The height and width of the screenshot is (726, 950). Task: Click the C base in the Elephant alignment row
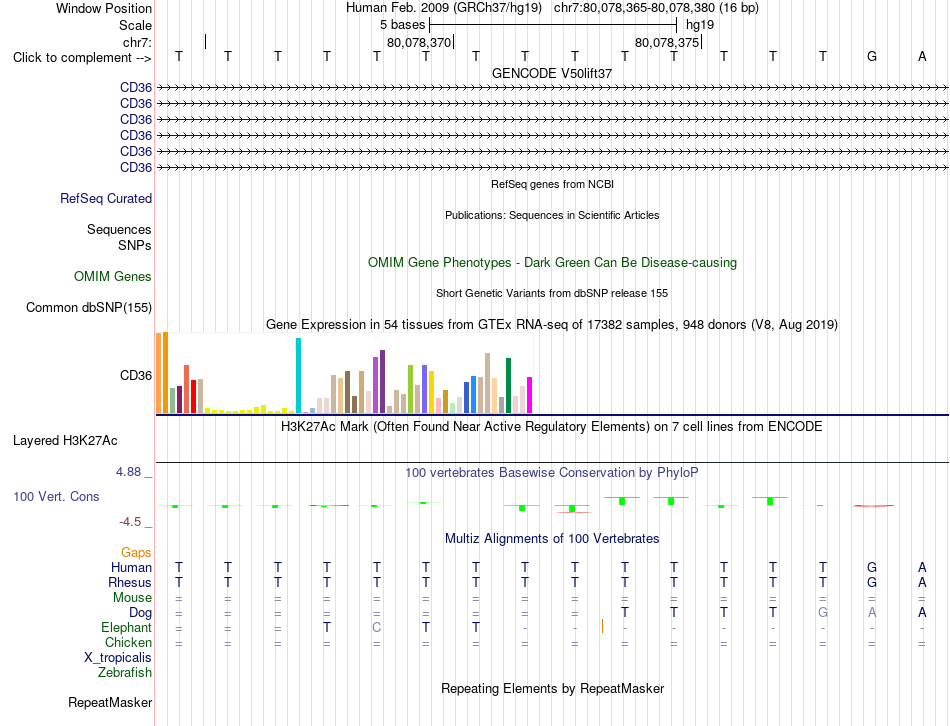pos(377,627)
